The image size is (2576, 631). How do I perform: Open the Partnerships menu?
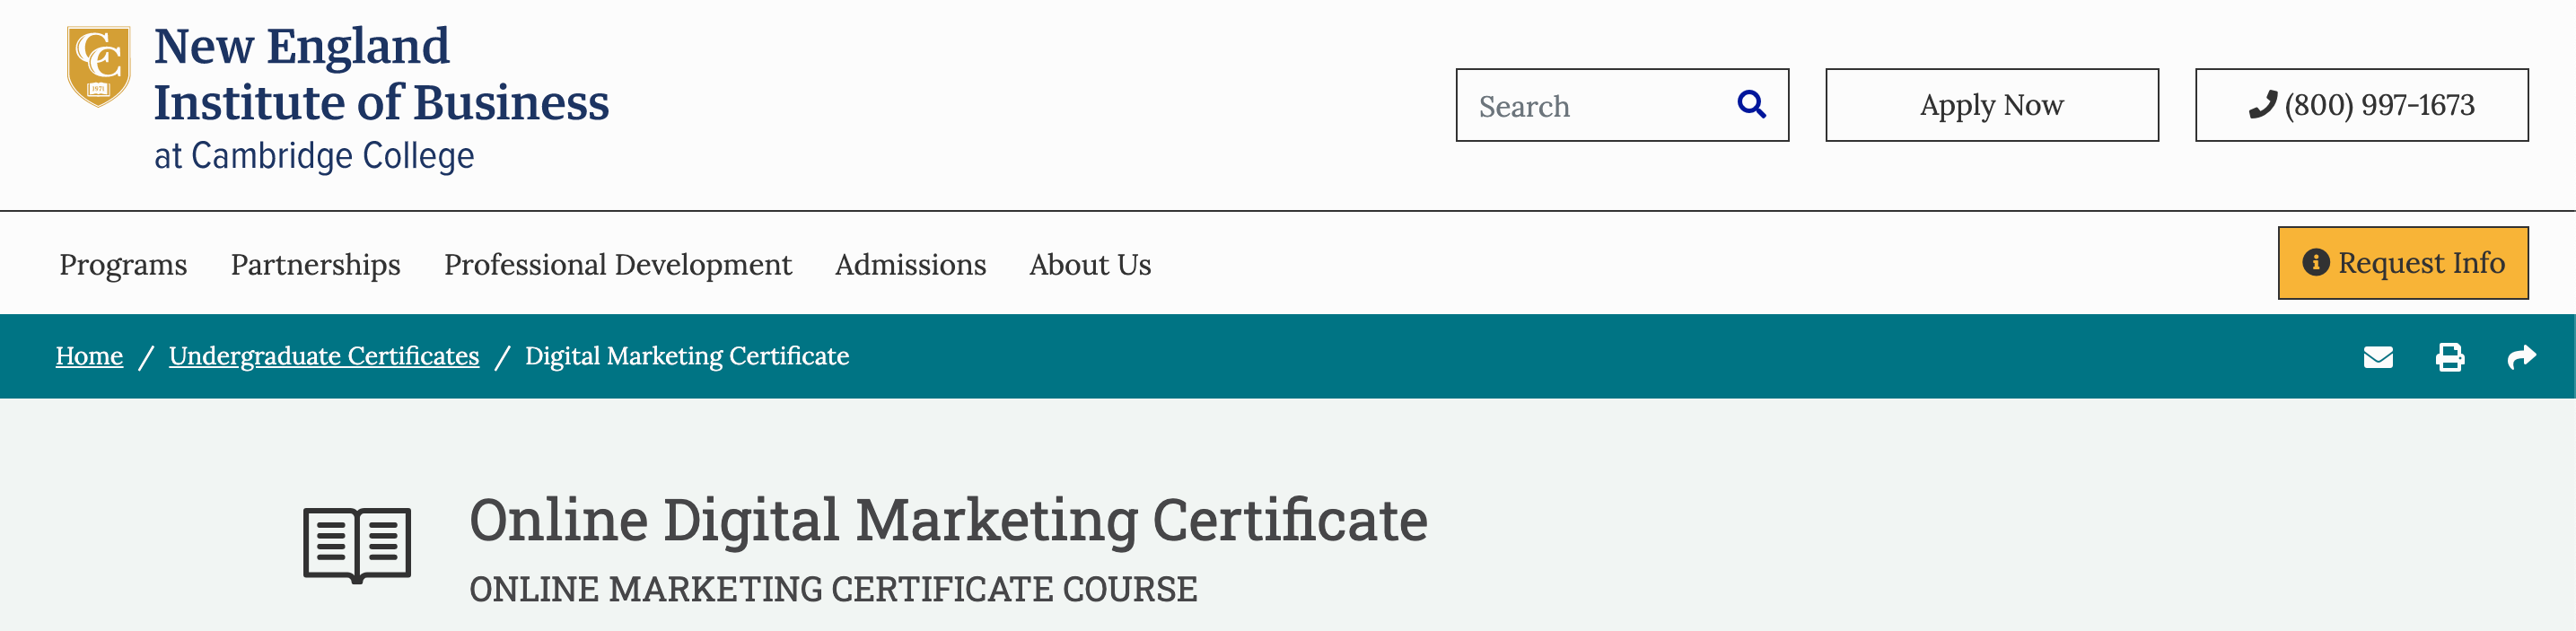[x=316, y=265]
